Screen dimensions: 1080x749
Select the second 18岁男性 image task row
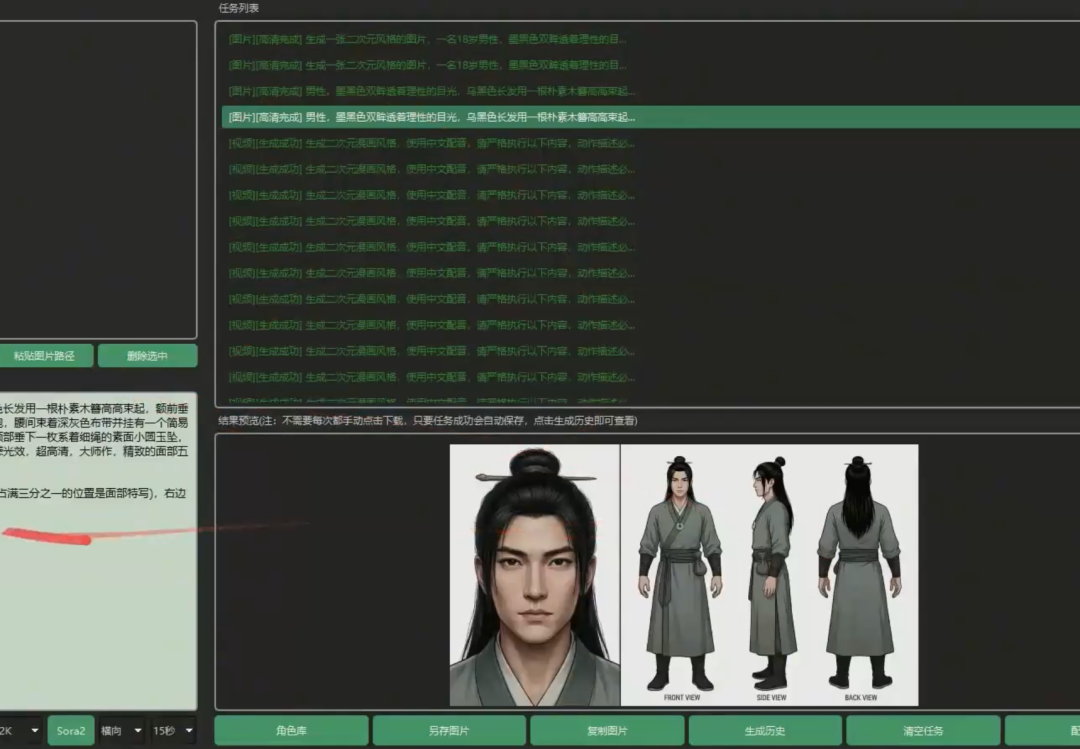point(428,65)
